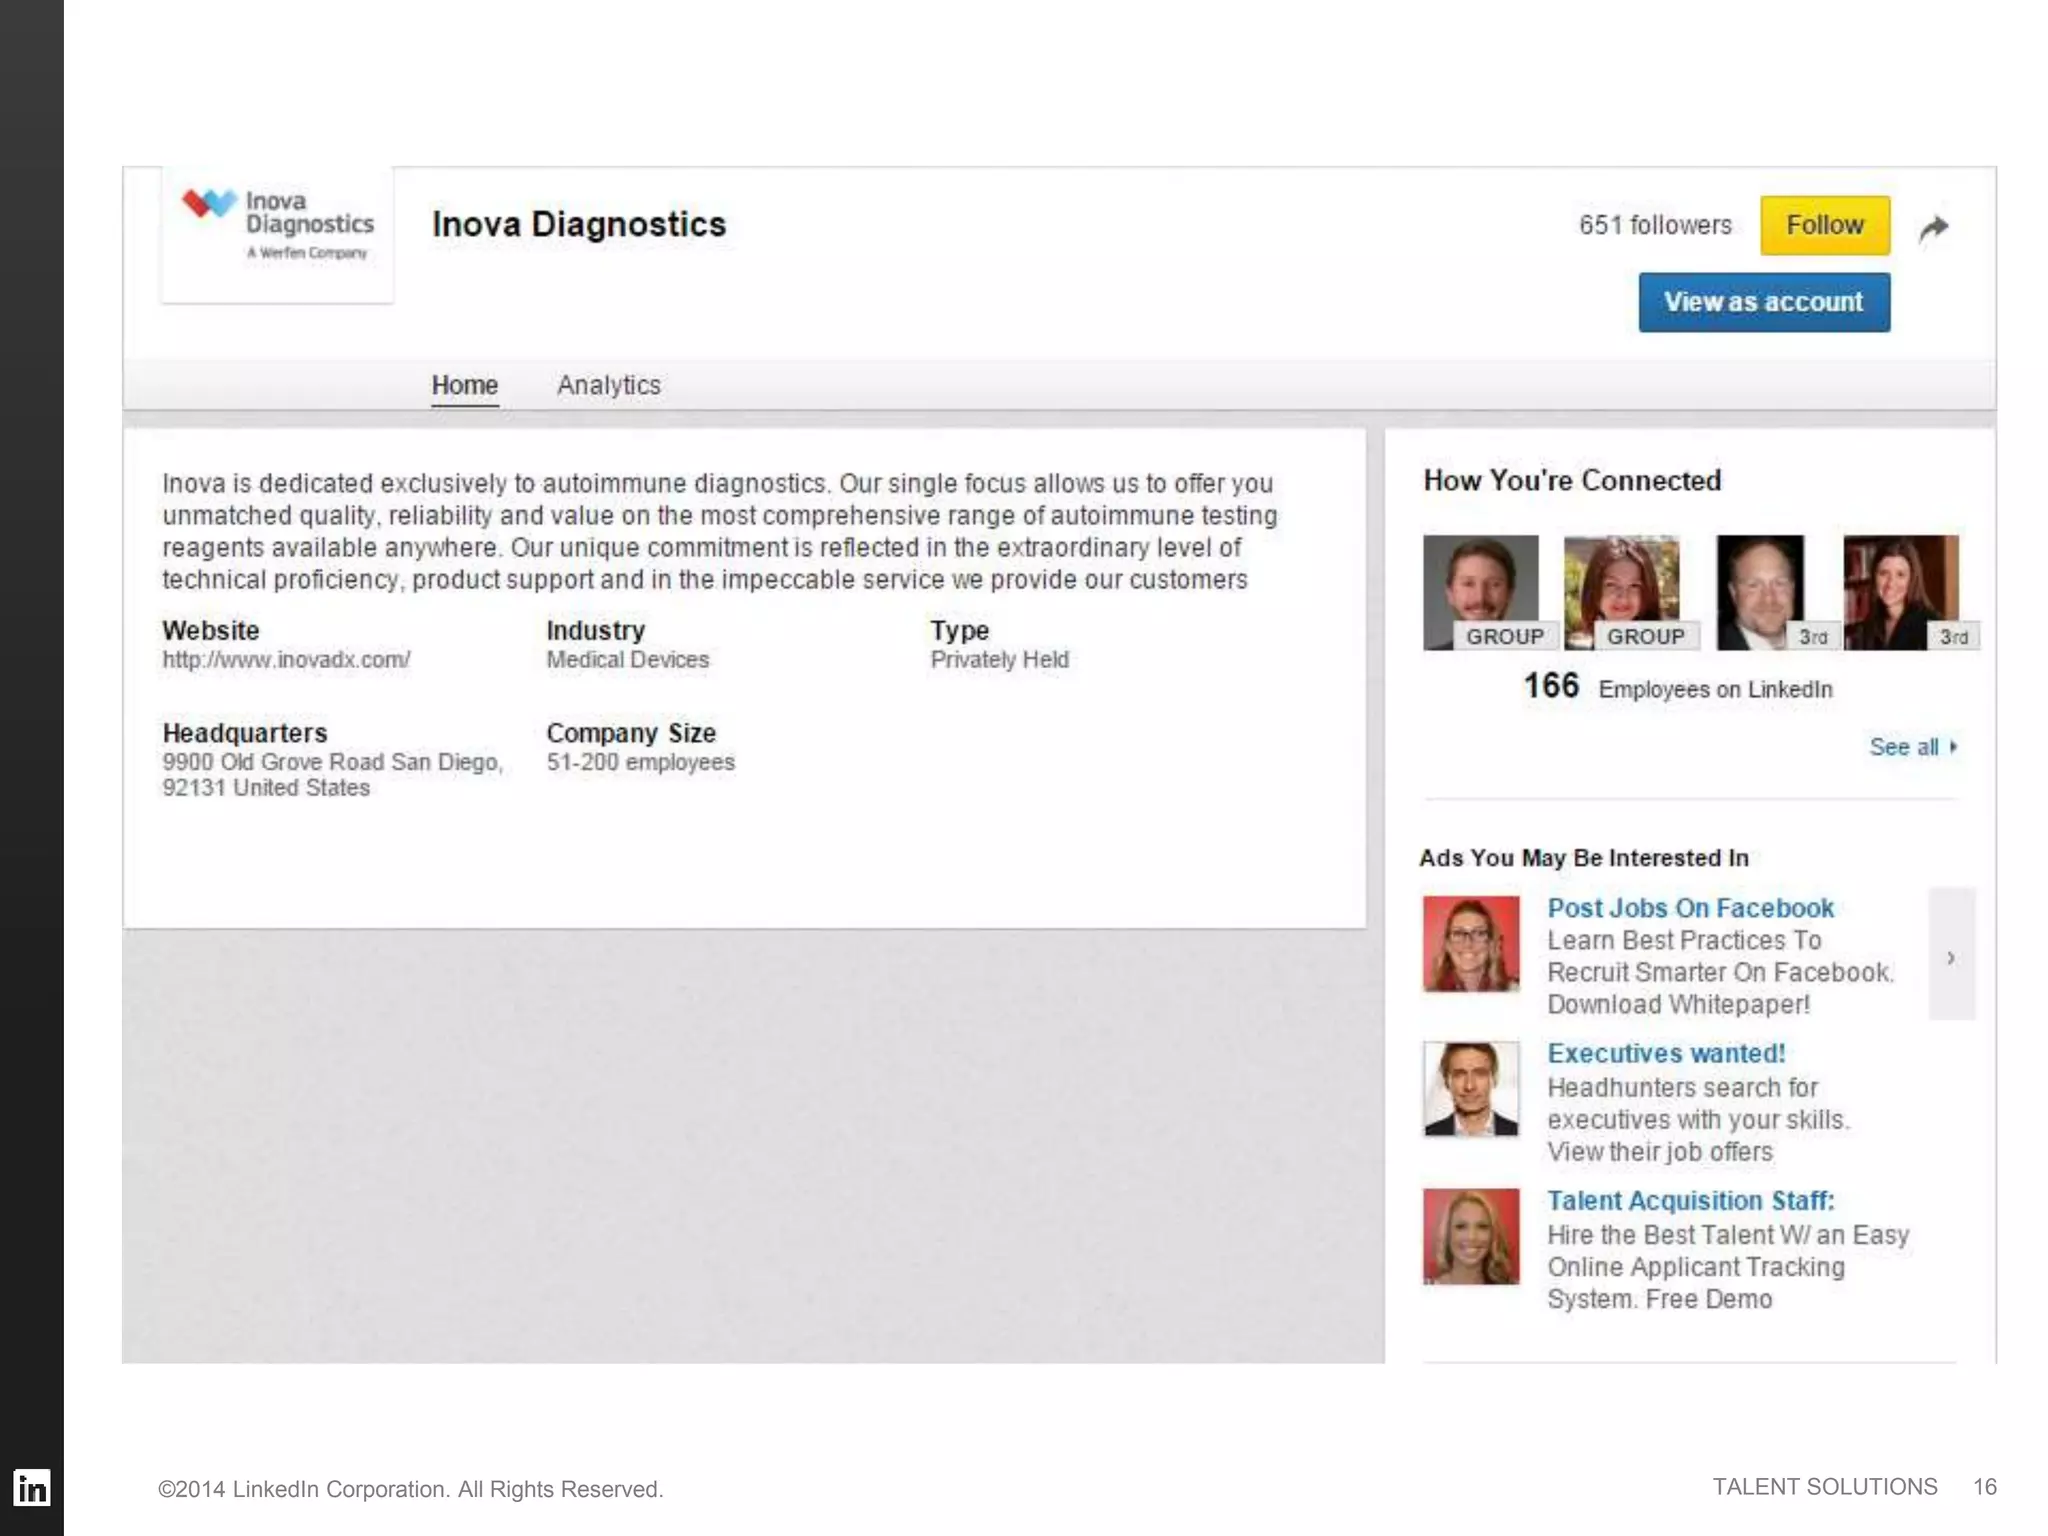Screen dimensions: 2048x1536
Task: Click Post Jobs On Facebook ad image
Action: click(x=1471, y=943)
